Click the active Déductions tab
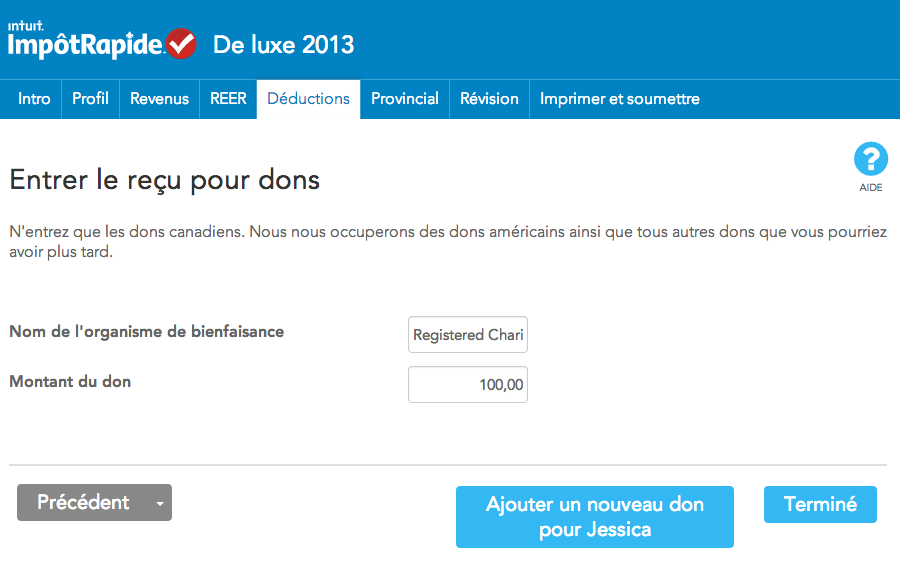The width and height of the screenshot is (900, 564). click(308, 99)
